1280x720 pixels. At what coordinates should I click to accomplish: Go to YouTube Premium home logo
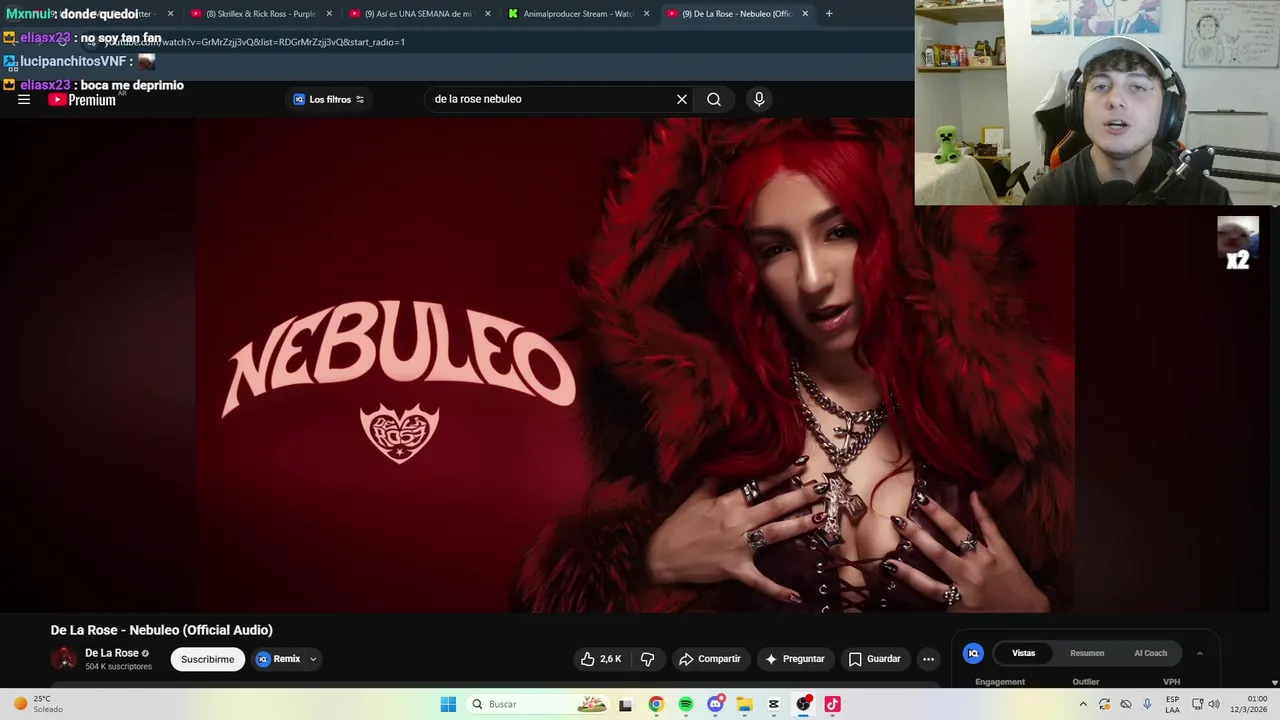coord(82,99)
